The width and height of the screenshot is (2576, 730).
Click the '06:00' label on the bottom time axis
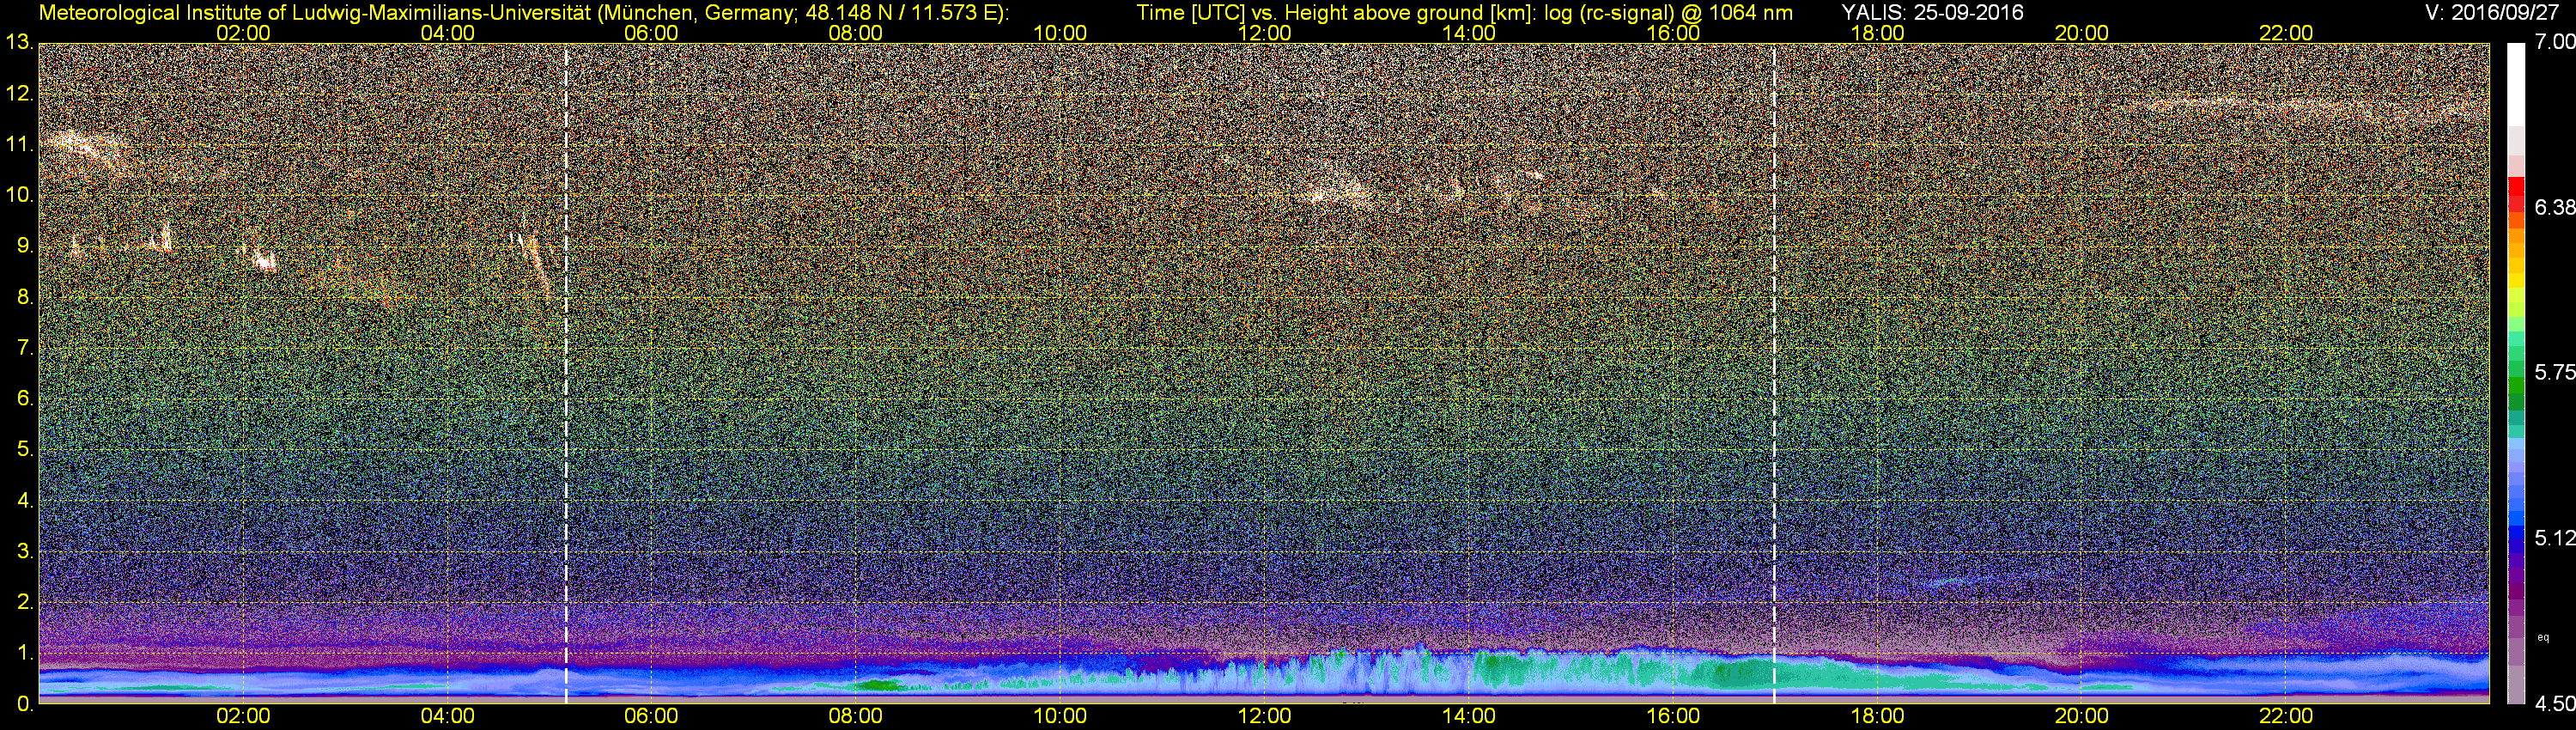tap(651, 717)
